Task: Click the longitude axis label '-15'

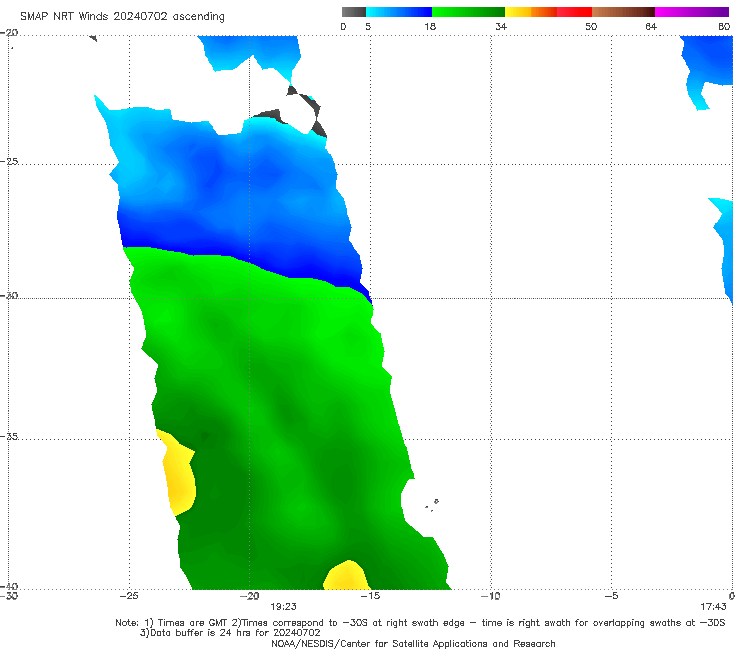Action: pyautogui.click(x=370, y=596)
